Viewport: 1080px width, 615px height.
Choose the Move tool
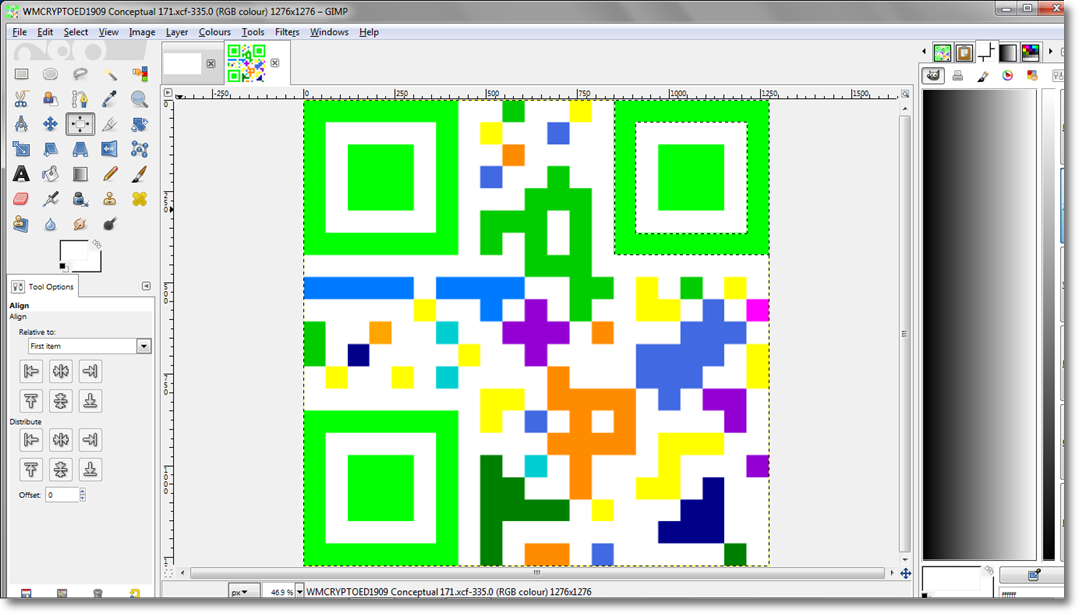[x=50, y=124]
